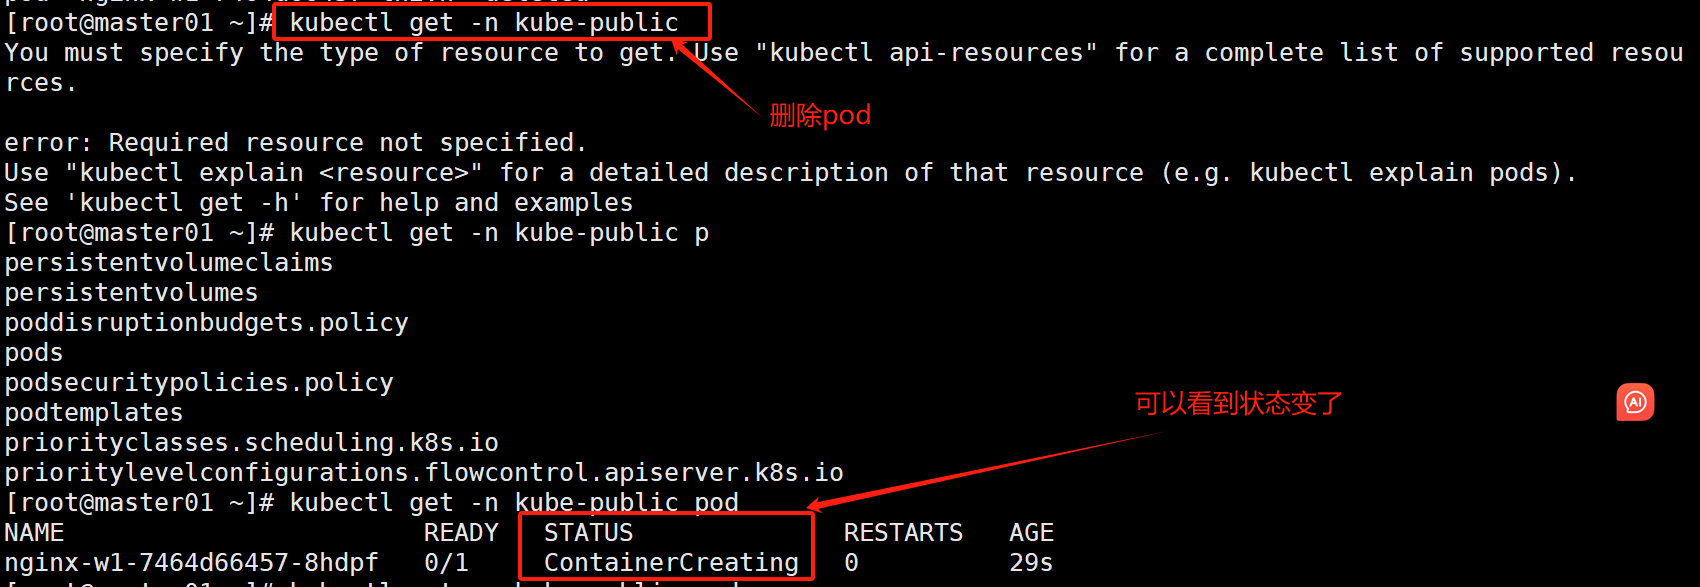
Task: Click the AGE column header
Action: (x=1031, y=533)
